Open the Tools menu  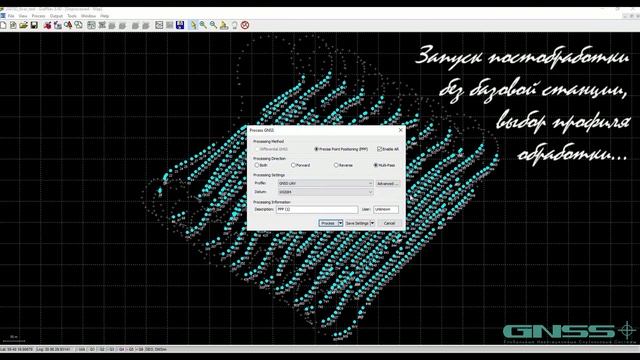coord(72,16)
